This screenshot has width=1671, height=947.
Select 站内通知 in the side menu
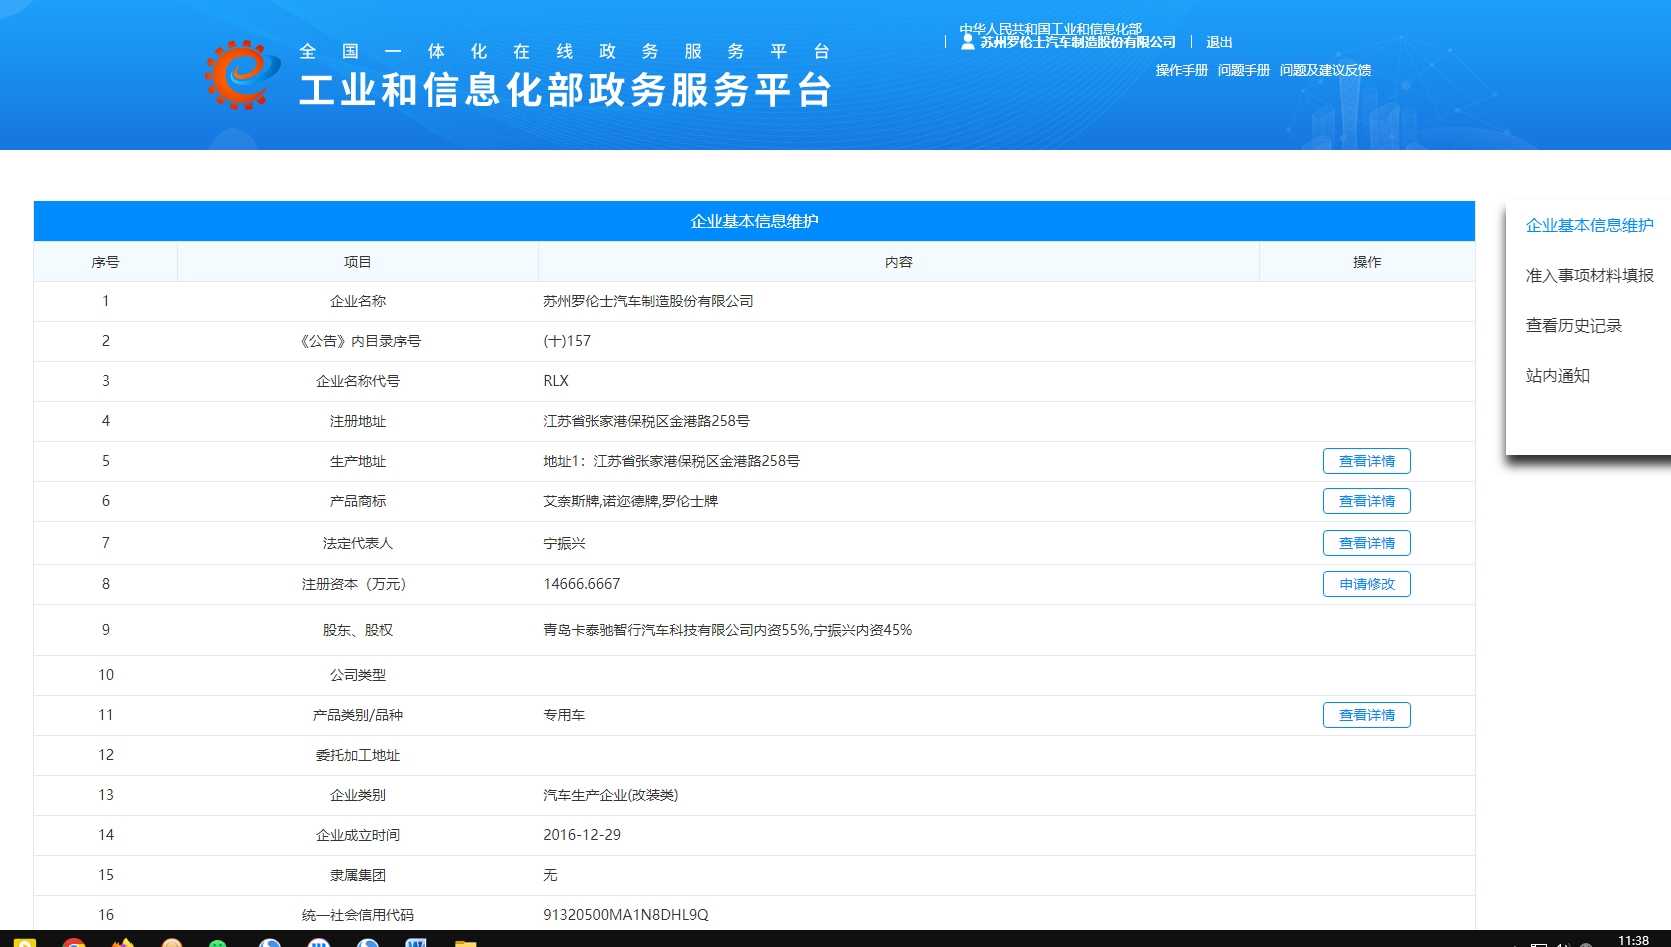pyautogui.click(x=1557, y=375)
